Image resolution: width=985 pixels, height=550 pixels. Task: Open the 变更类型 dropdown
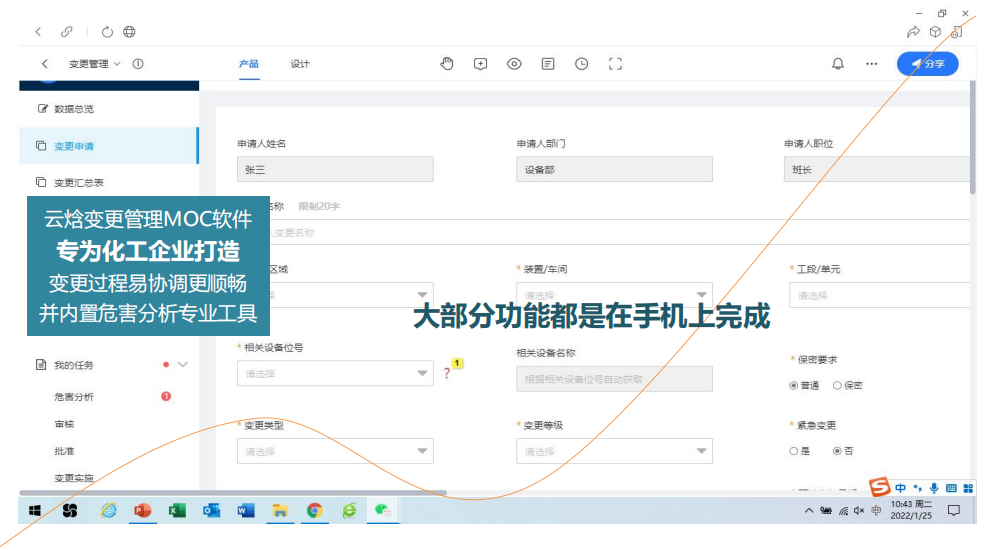(335, 452)
